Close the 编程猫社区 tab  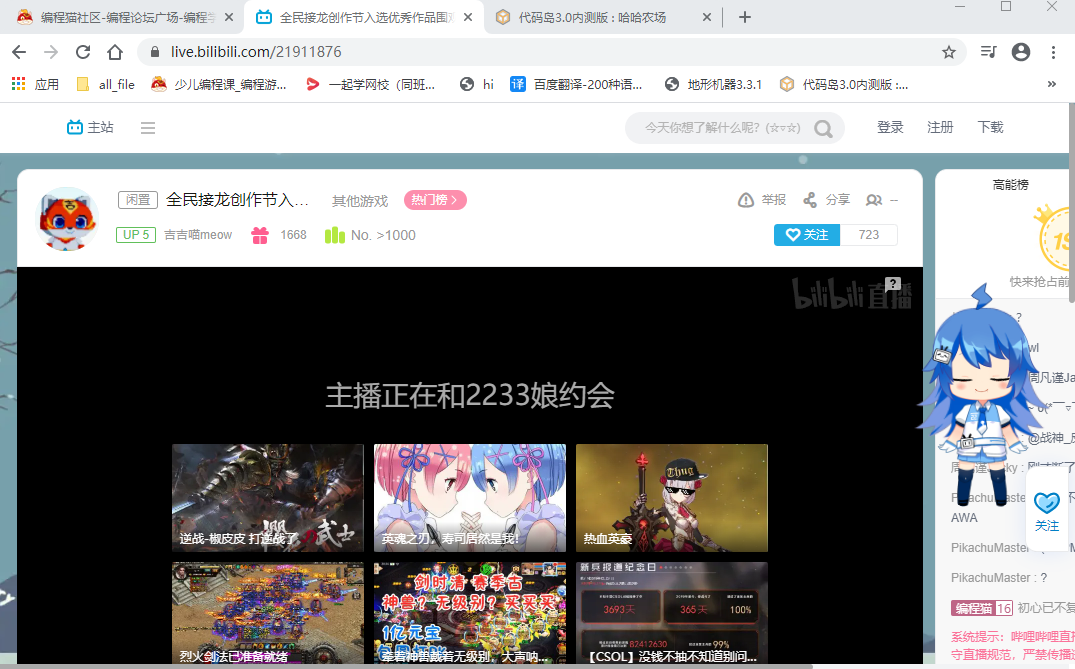coord(229,18)
